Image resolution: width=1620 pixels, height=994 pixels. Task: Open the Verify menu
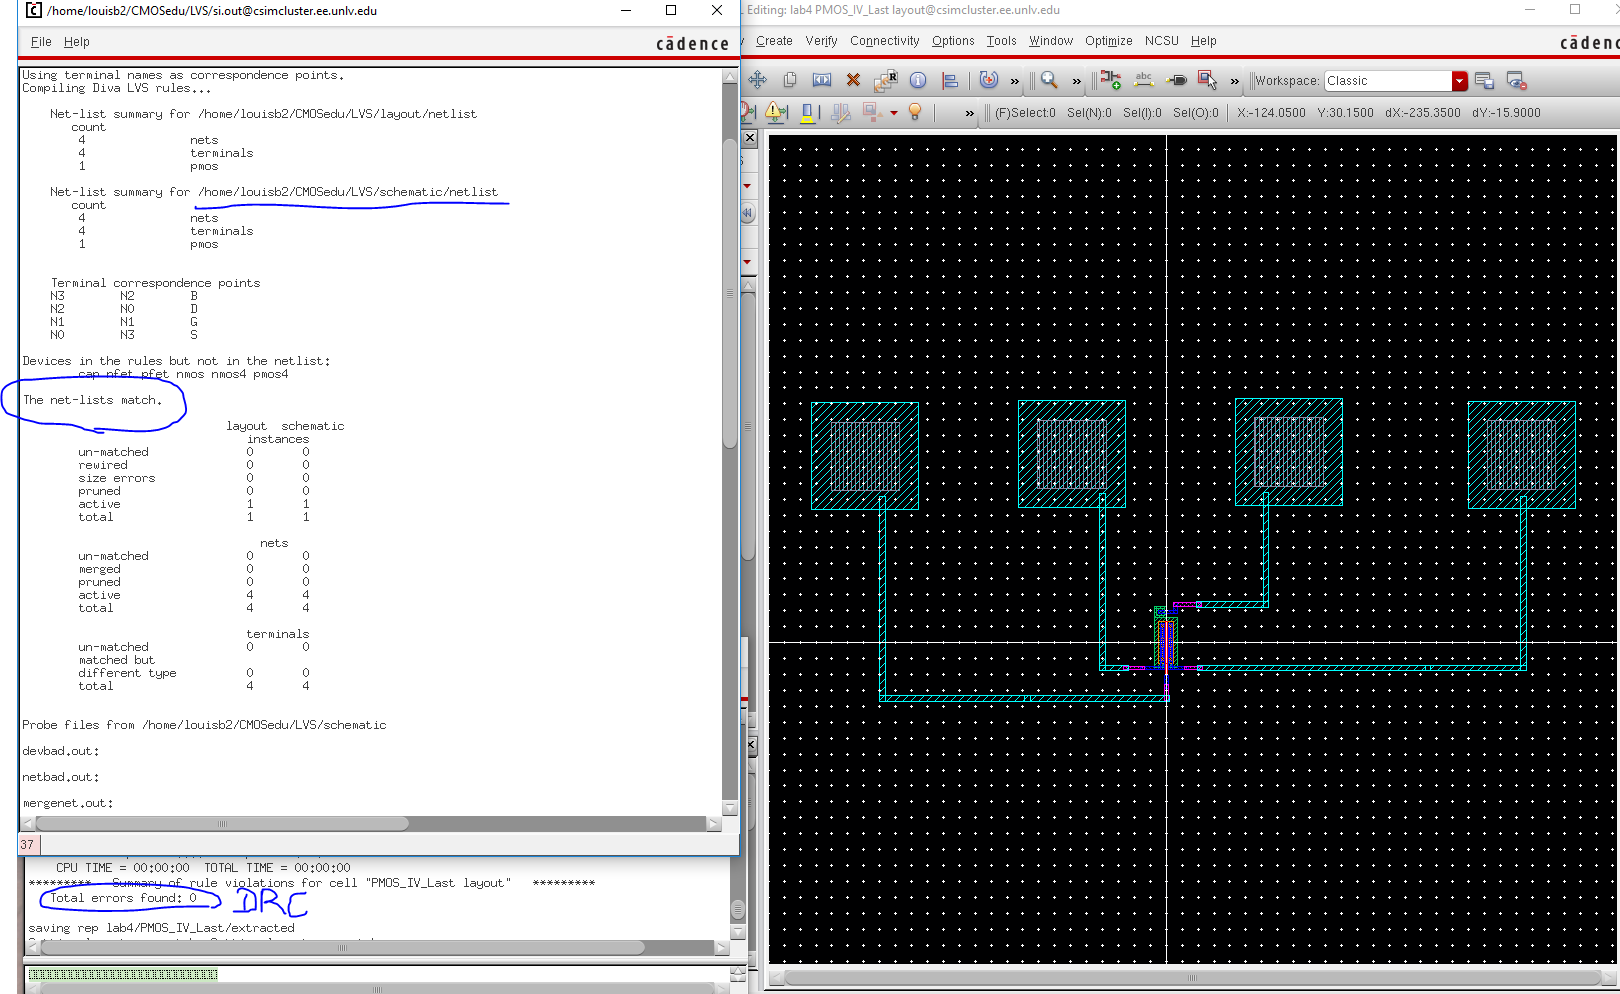point(821,41)
